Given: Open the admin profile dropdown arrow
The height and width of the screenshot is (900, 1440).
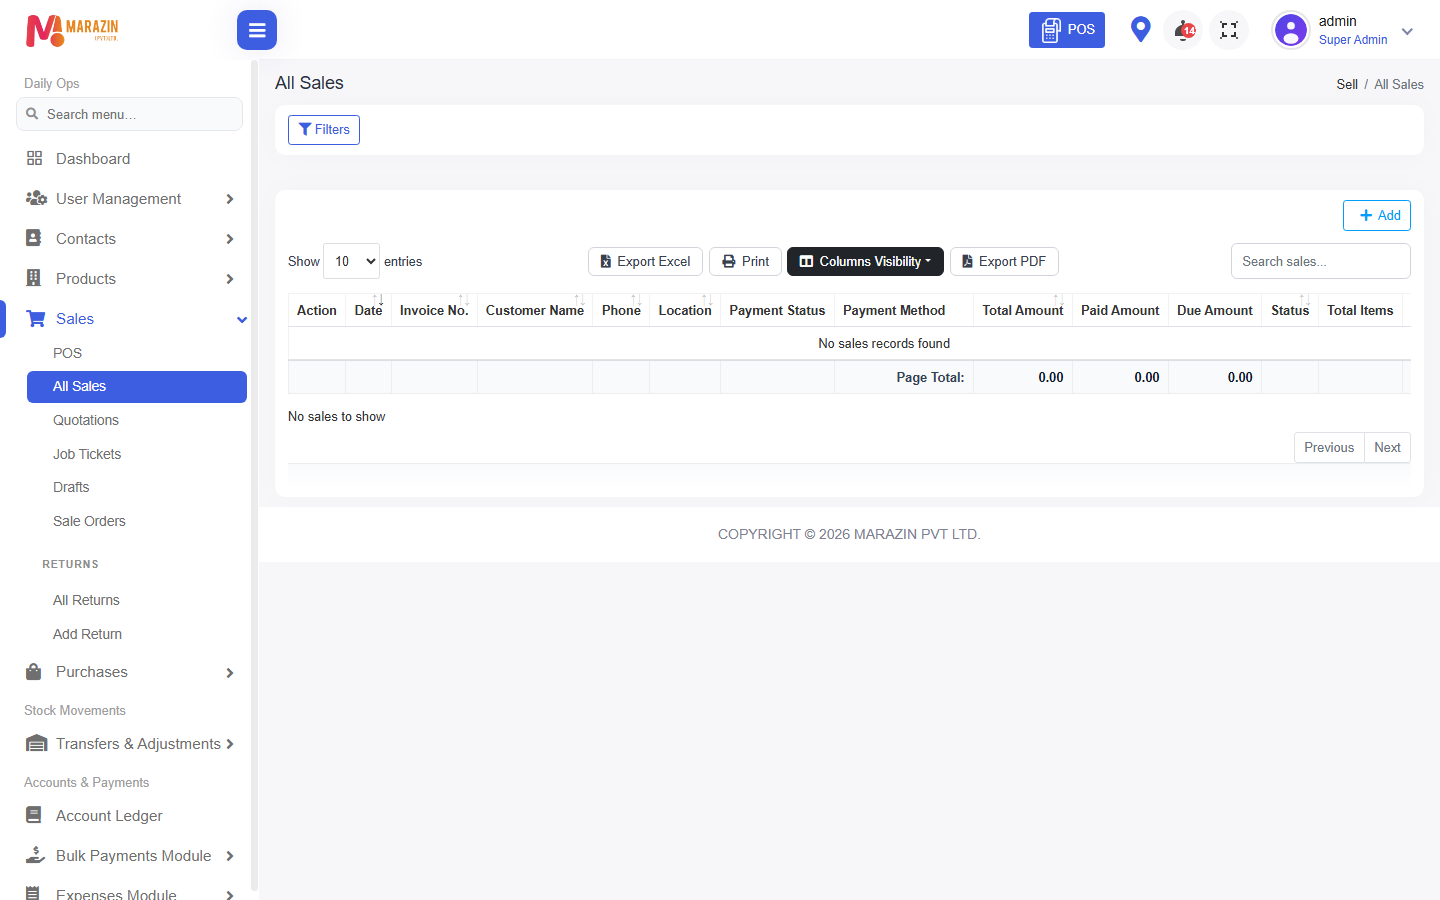Looking at the screenshot, I should (1407, 31).
